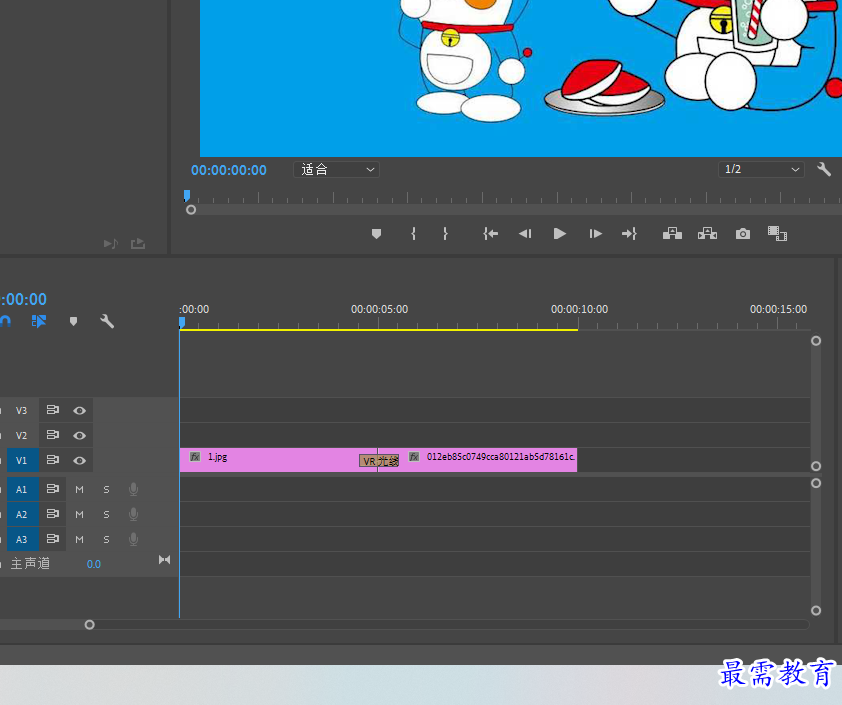The height and width of the screenshot is (705, 842).
Task: Click the Go to In point button
Action: pos(490,234)
